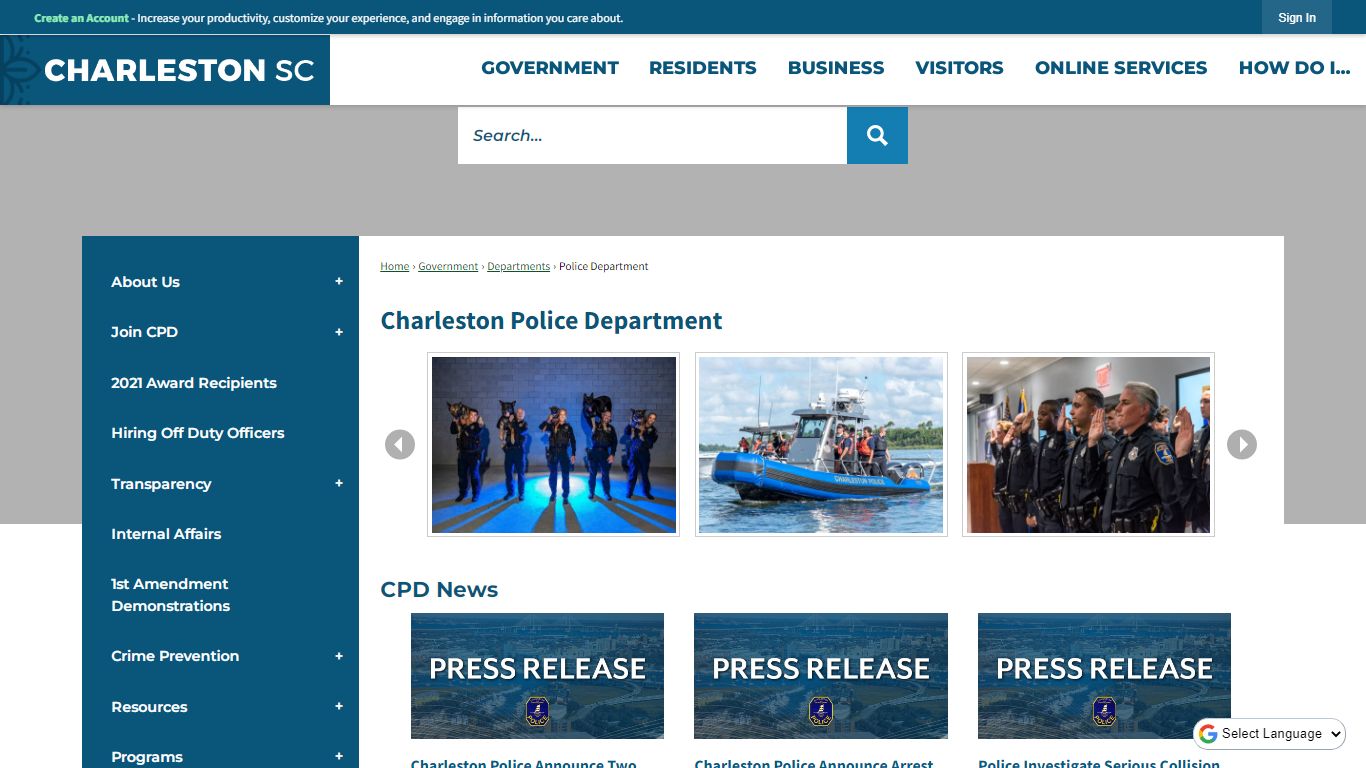Click the Google logo in translate widget
This screenshot has height=768, width=1366.
[x=1208, y=734]
